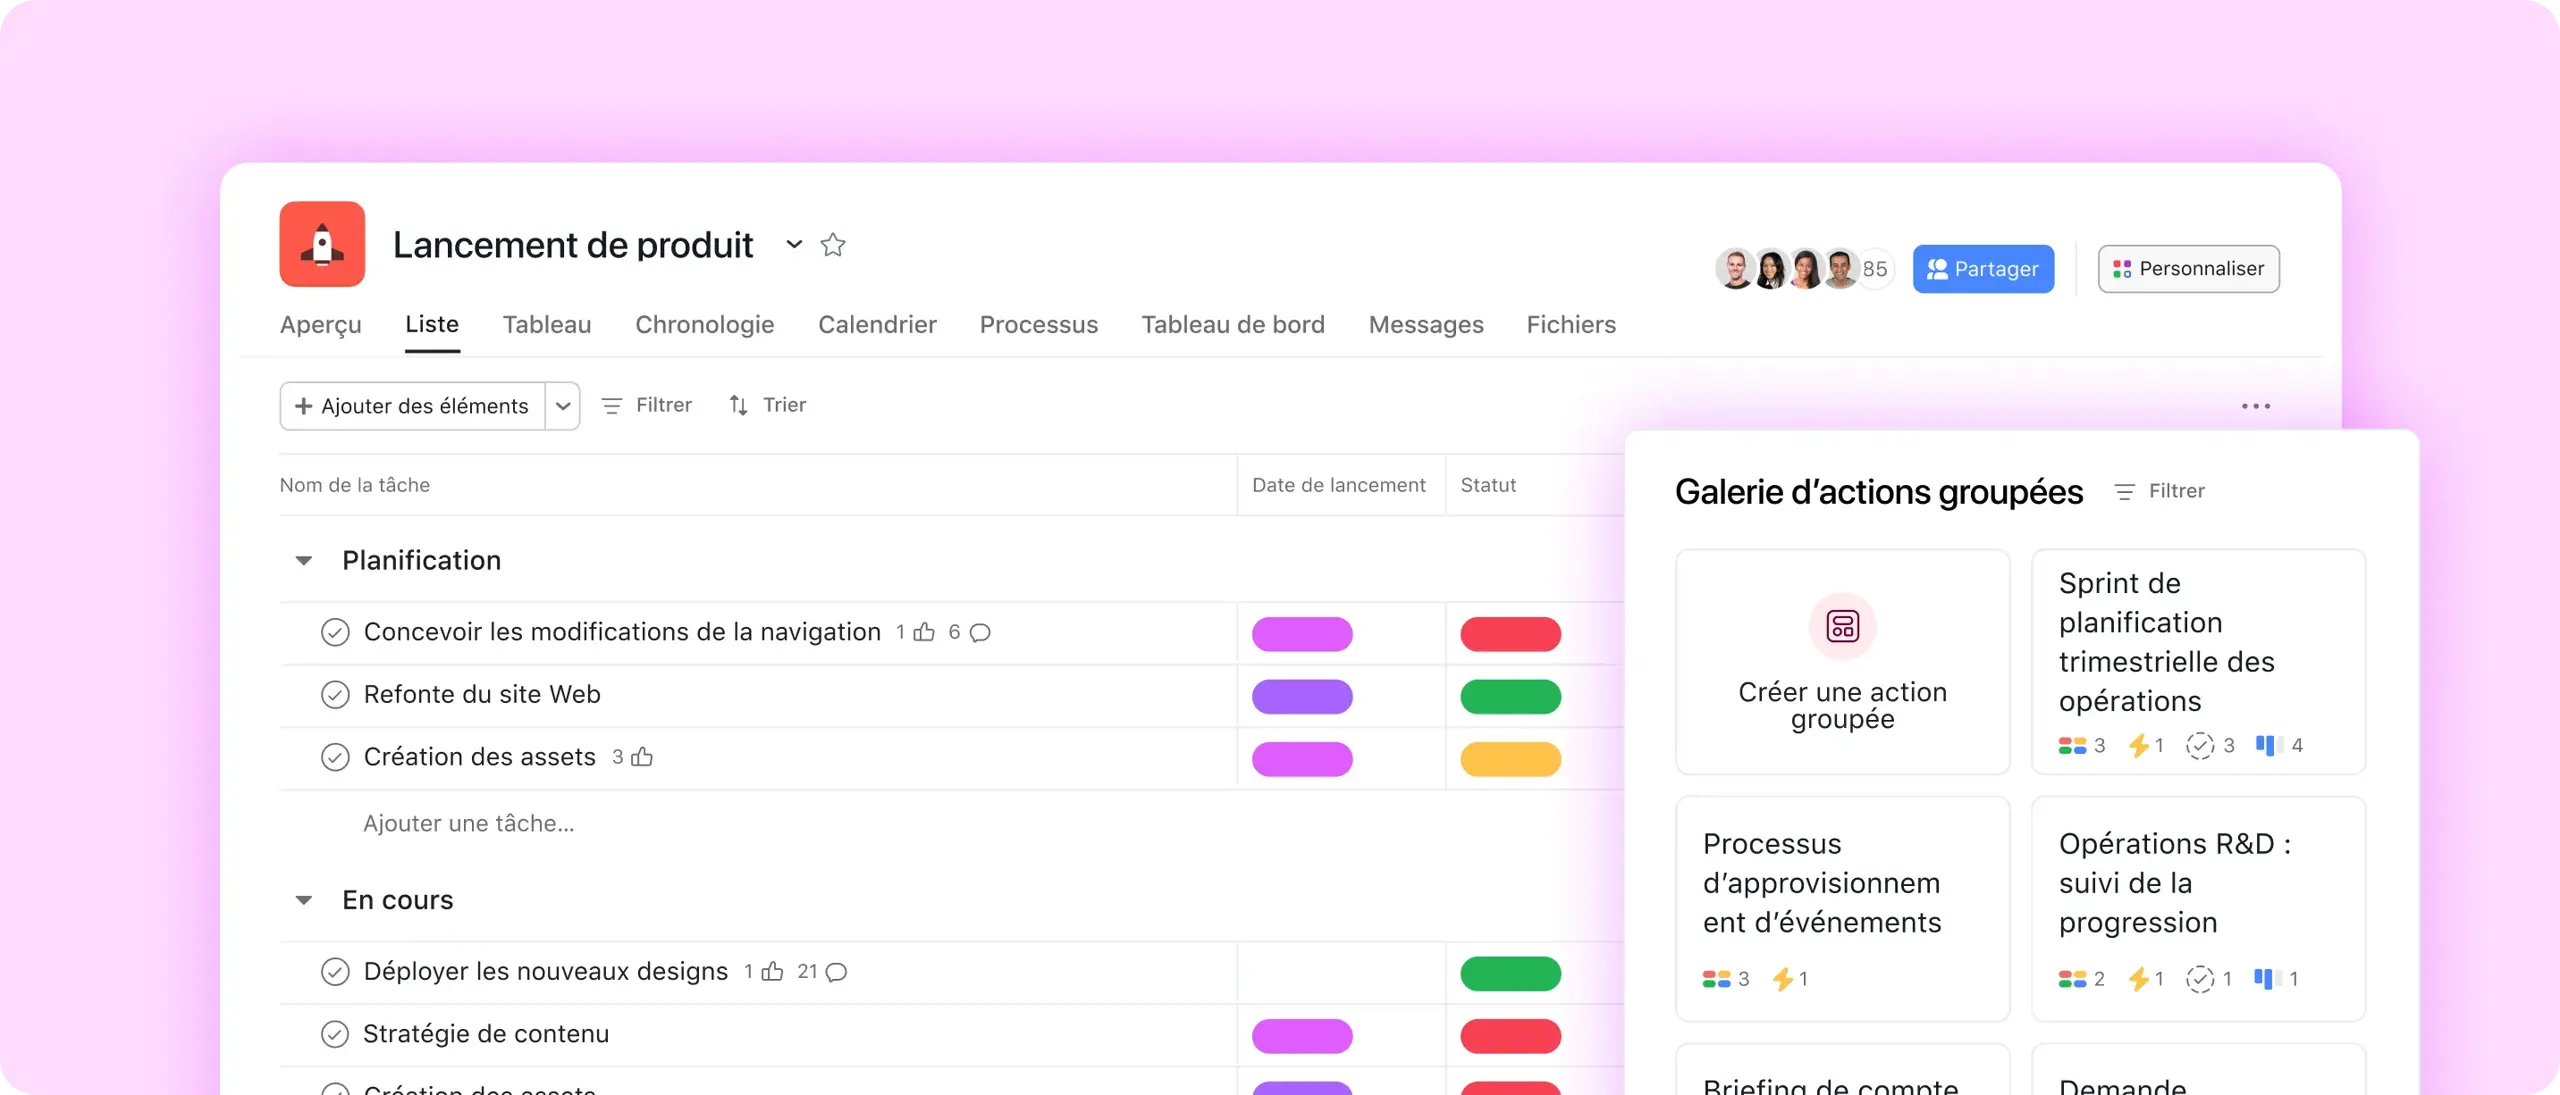Viewport: 2560px width, 1095px height.
Task: Open the Messages tab
Action: tap(1426, 325)
